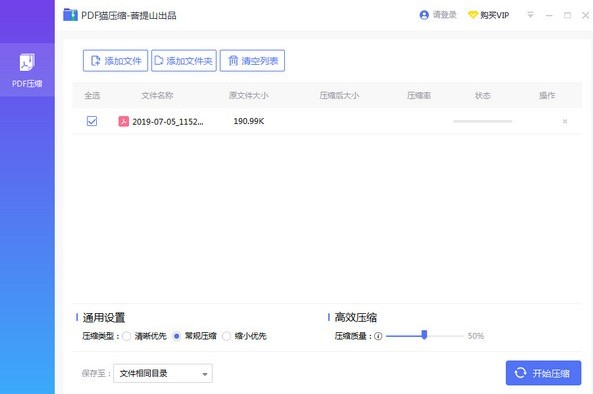Click the 高效压缩 section heading

tap(355, 317)
